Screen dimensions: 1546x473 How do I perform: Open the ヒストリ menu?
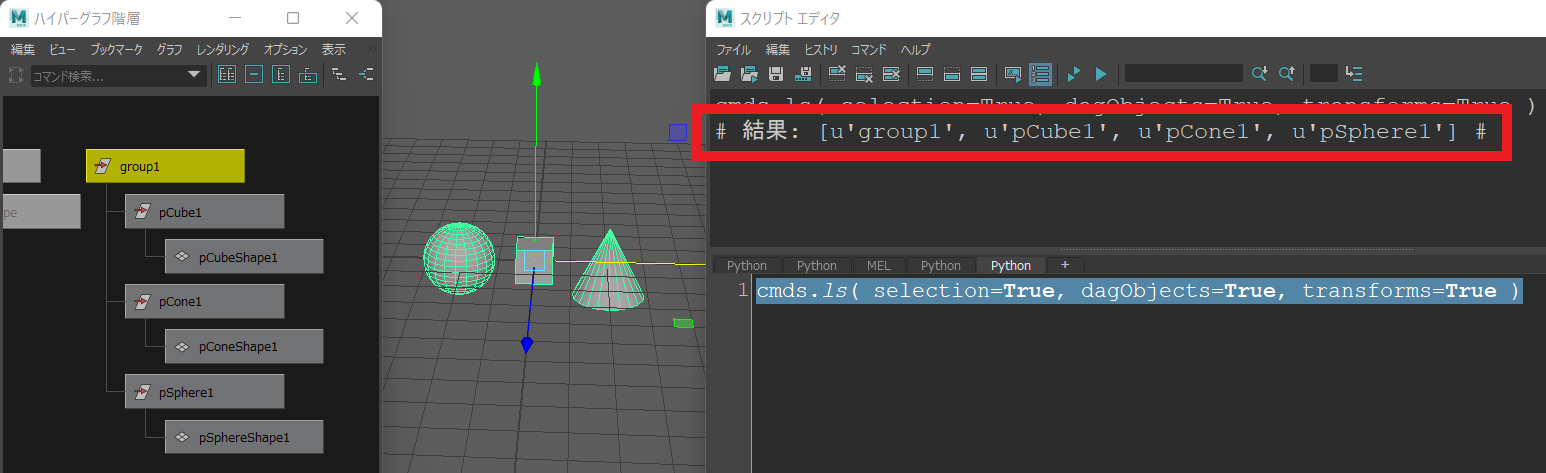pos(820,49)
